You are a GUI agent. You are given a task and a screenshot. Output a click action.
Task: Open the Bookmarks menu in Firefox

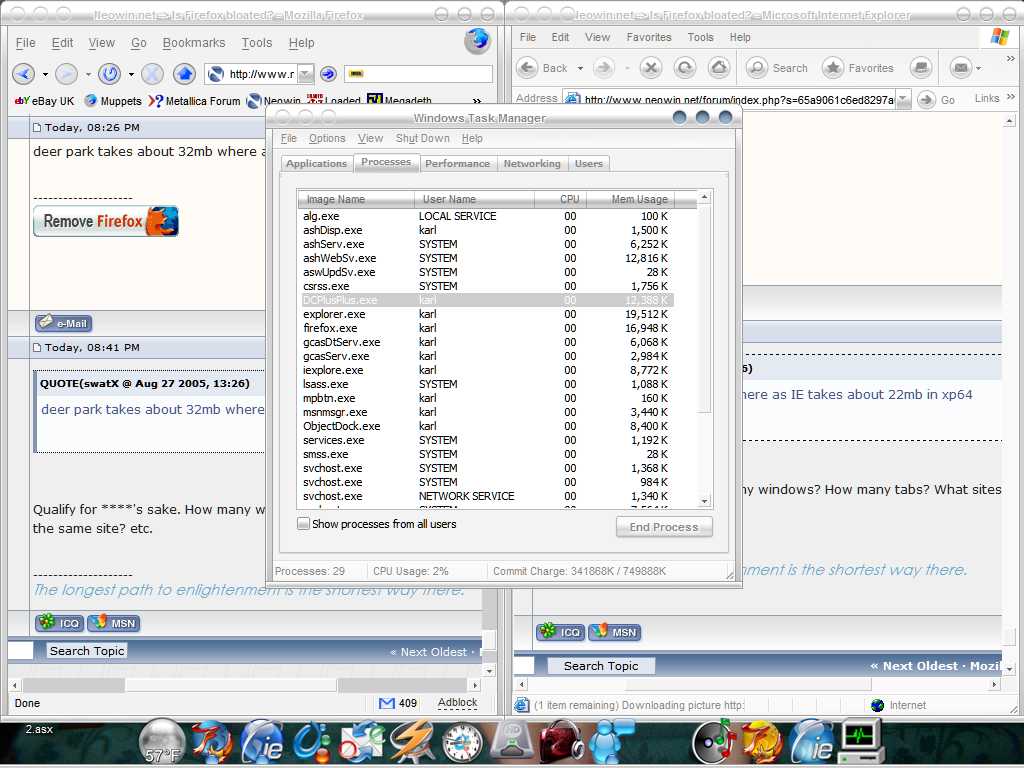194,43
